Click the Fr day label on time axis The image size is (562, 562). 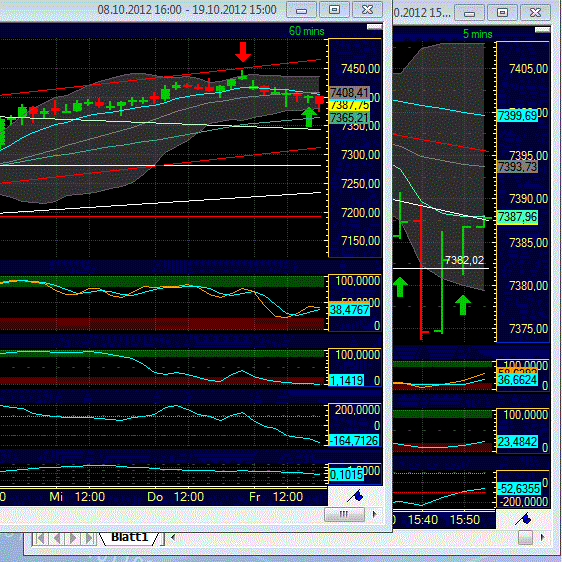point(254,497)
